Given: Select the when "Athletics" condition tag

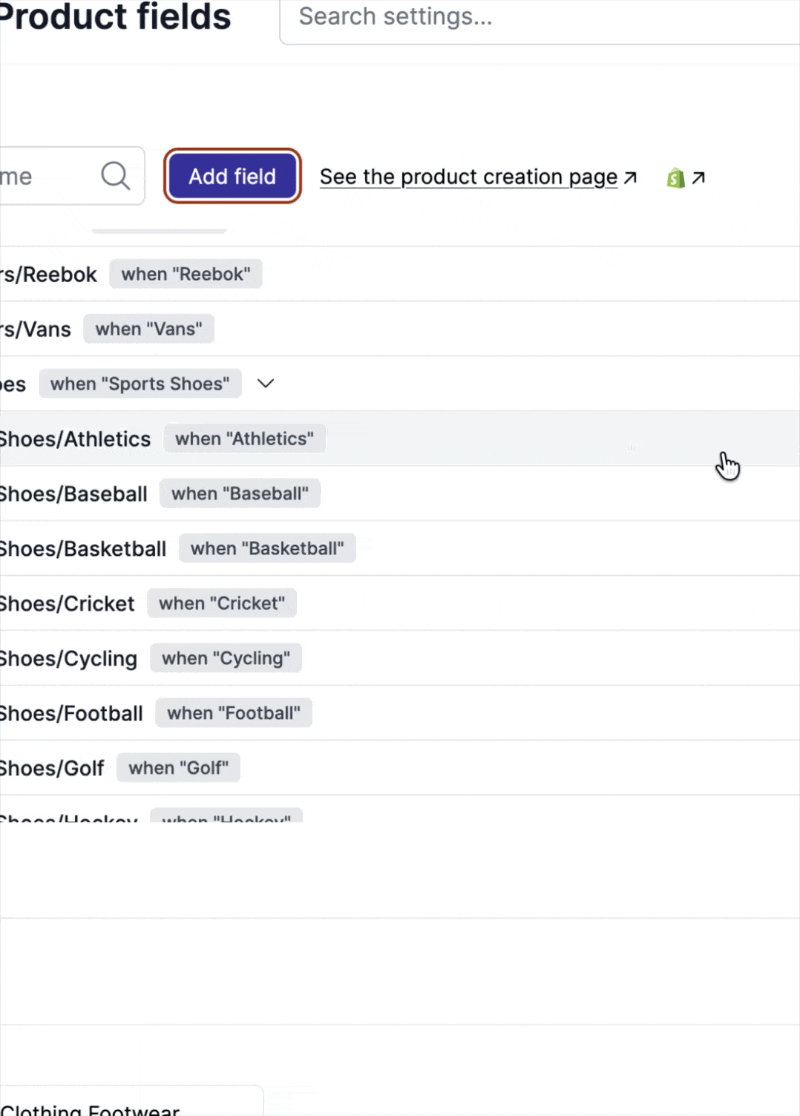Looking at the screenshot, I should [x=244, y=438].
